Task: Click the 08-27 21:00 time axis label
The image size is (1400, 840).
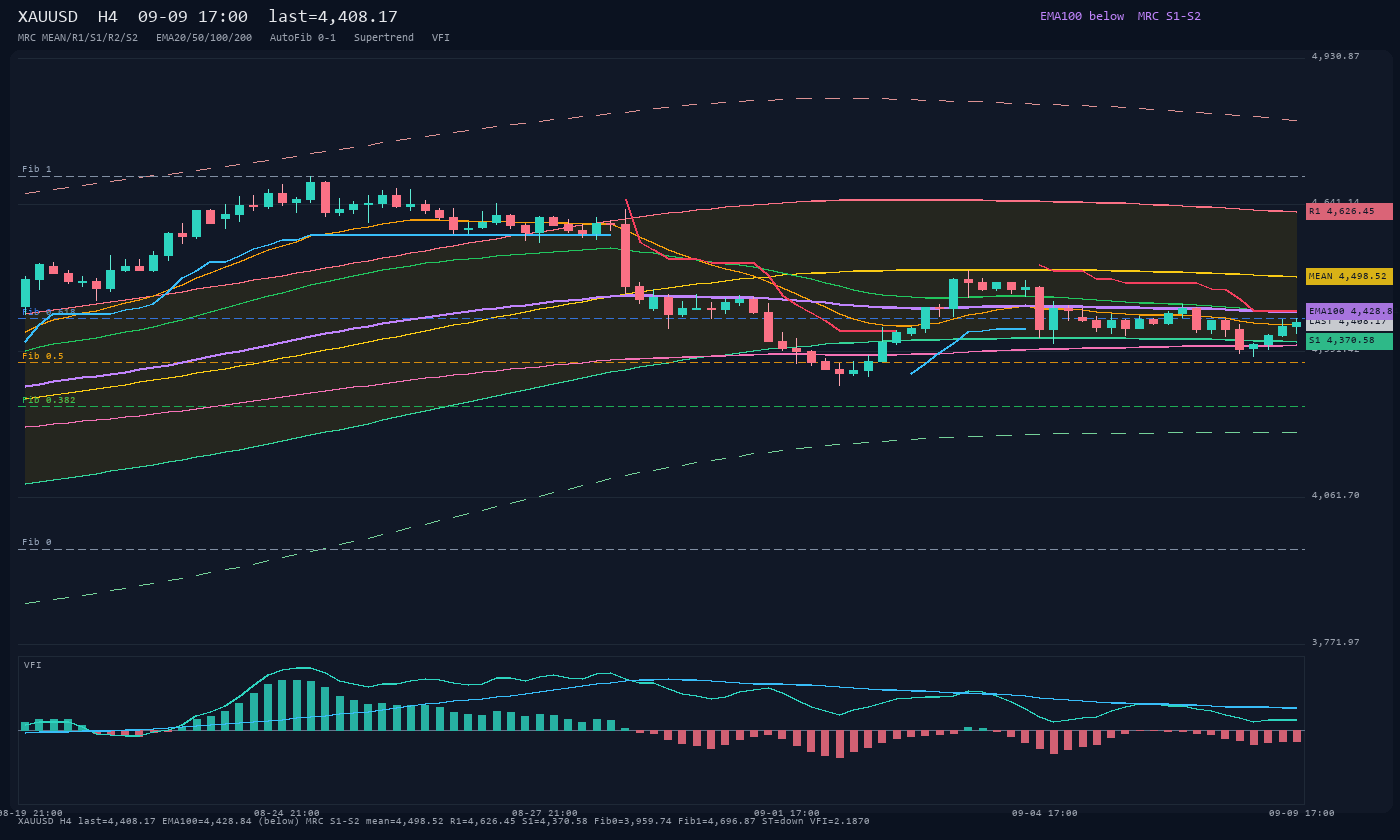Action: [x=545, y=813]
